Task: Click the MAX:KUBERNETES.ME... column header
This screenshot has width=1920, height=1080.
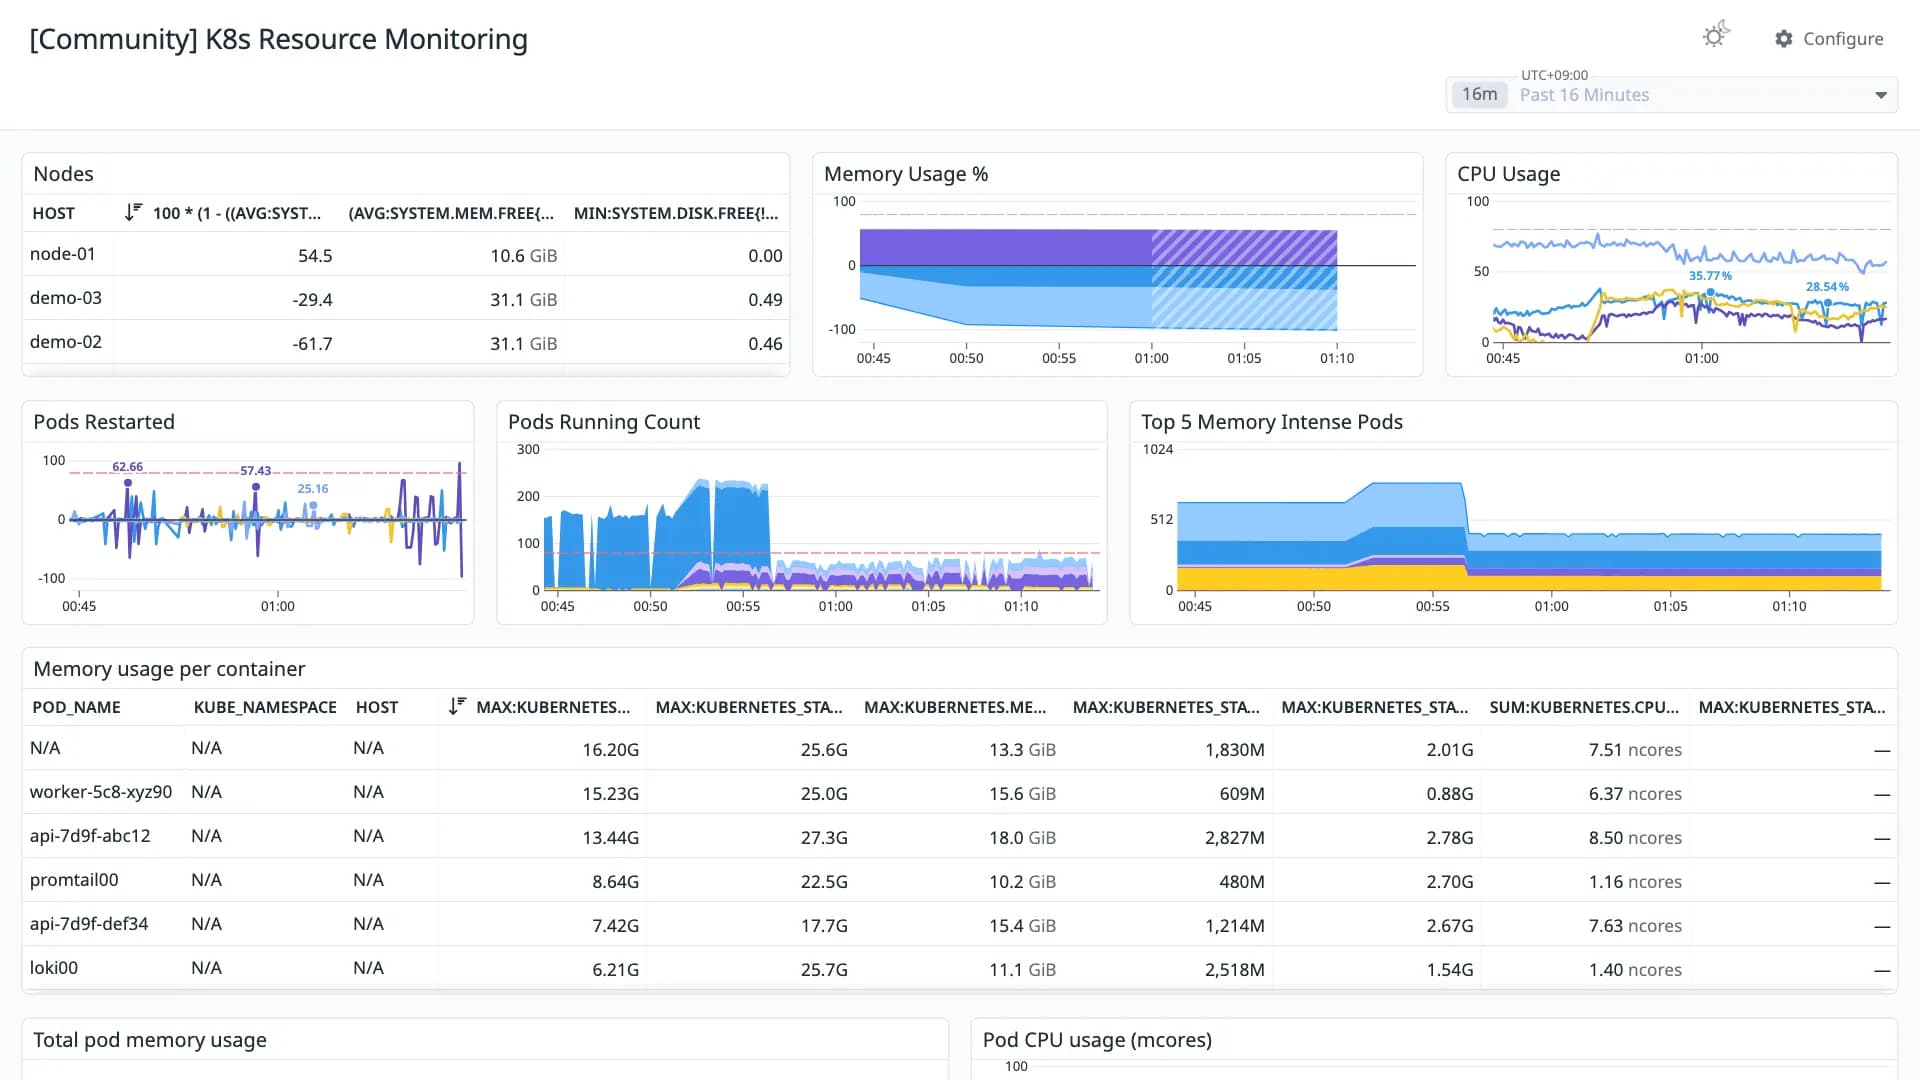Action: (955, 707)
